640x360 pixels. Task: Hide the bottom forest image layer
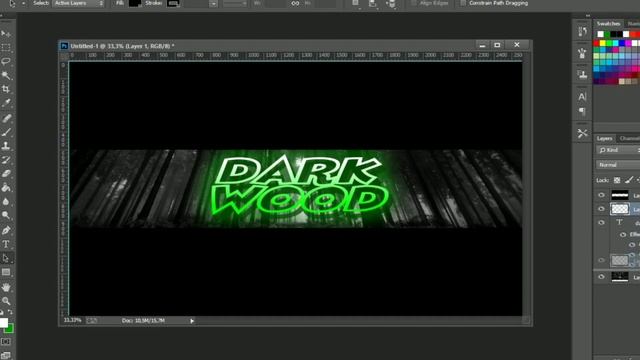[x=601, y=277]
